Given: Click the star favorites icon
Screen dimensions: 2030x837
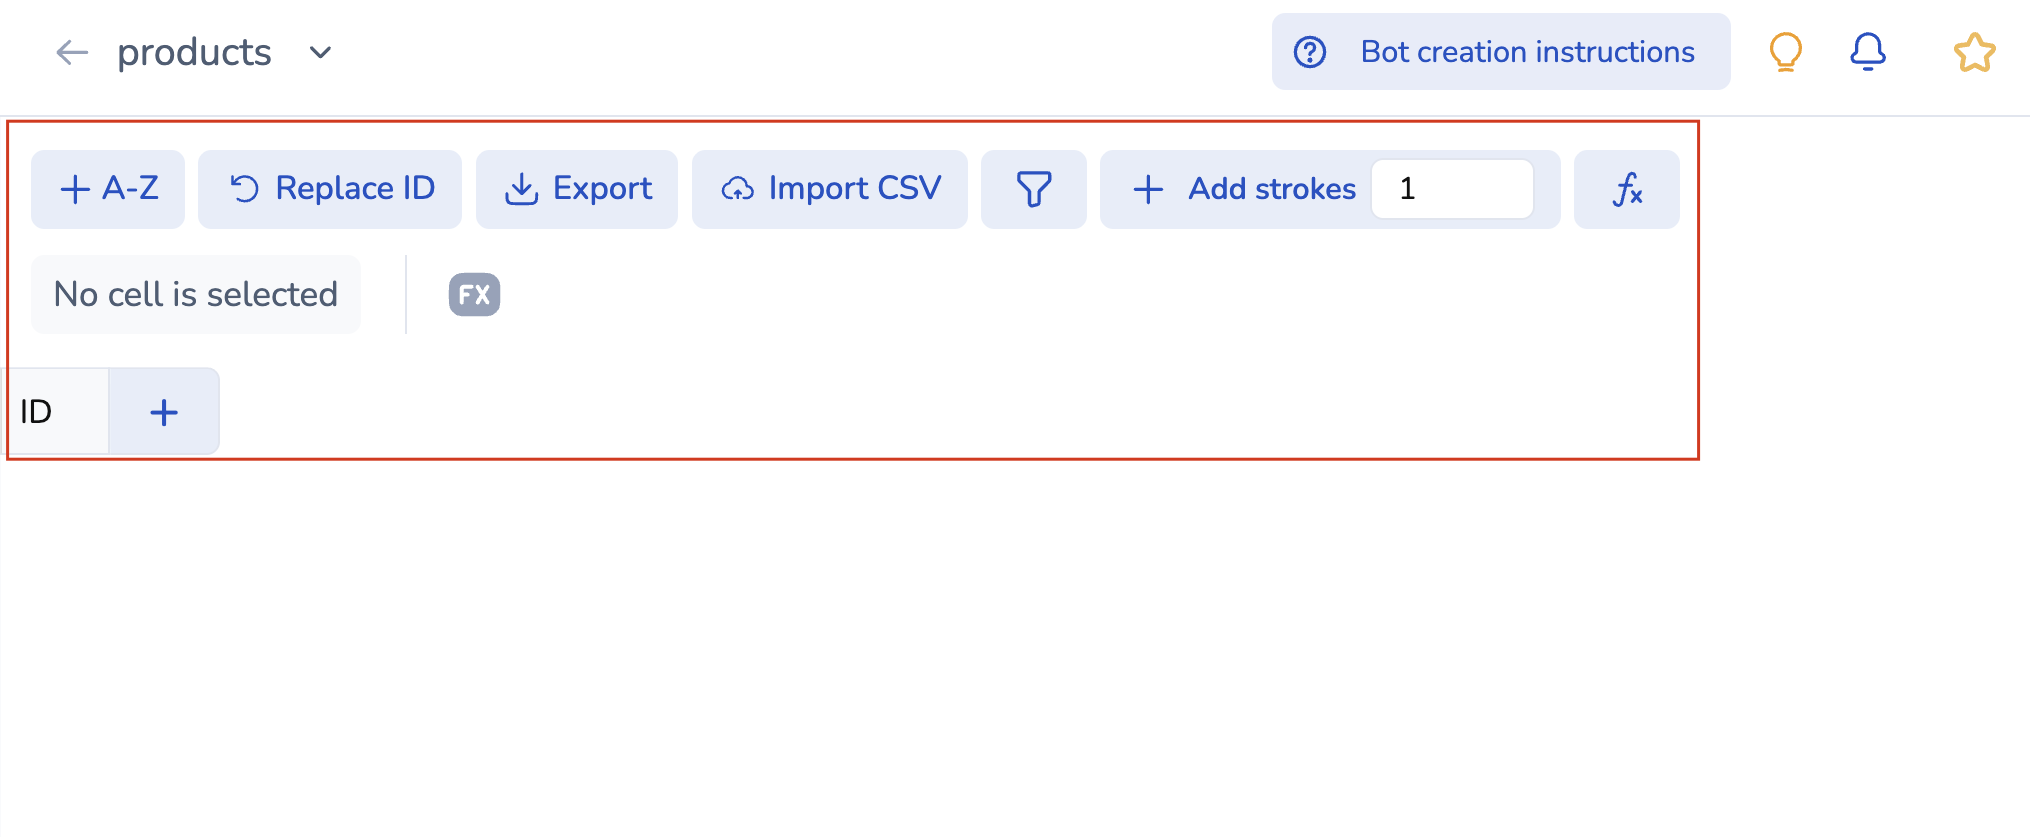Looking at the screenshot, I should pyautogui.click(x=1974, y=53).
